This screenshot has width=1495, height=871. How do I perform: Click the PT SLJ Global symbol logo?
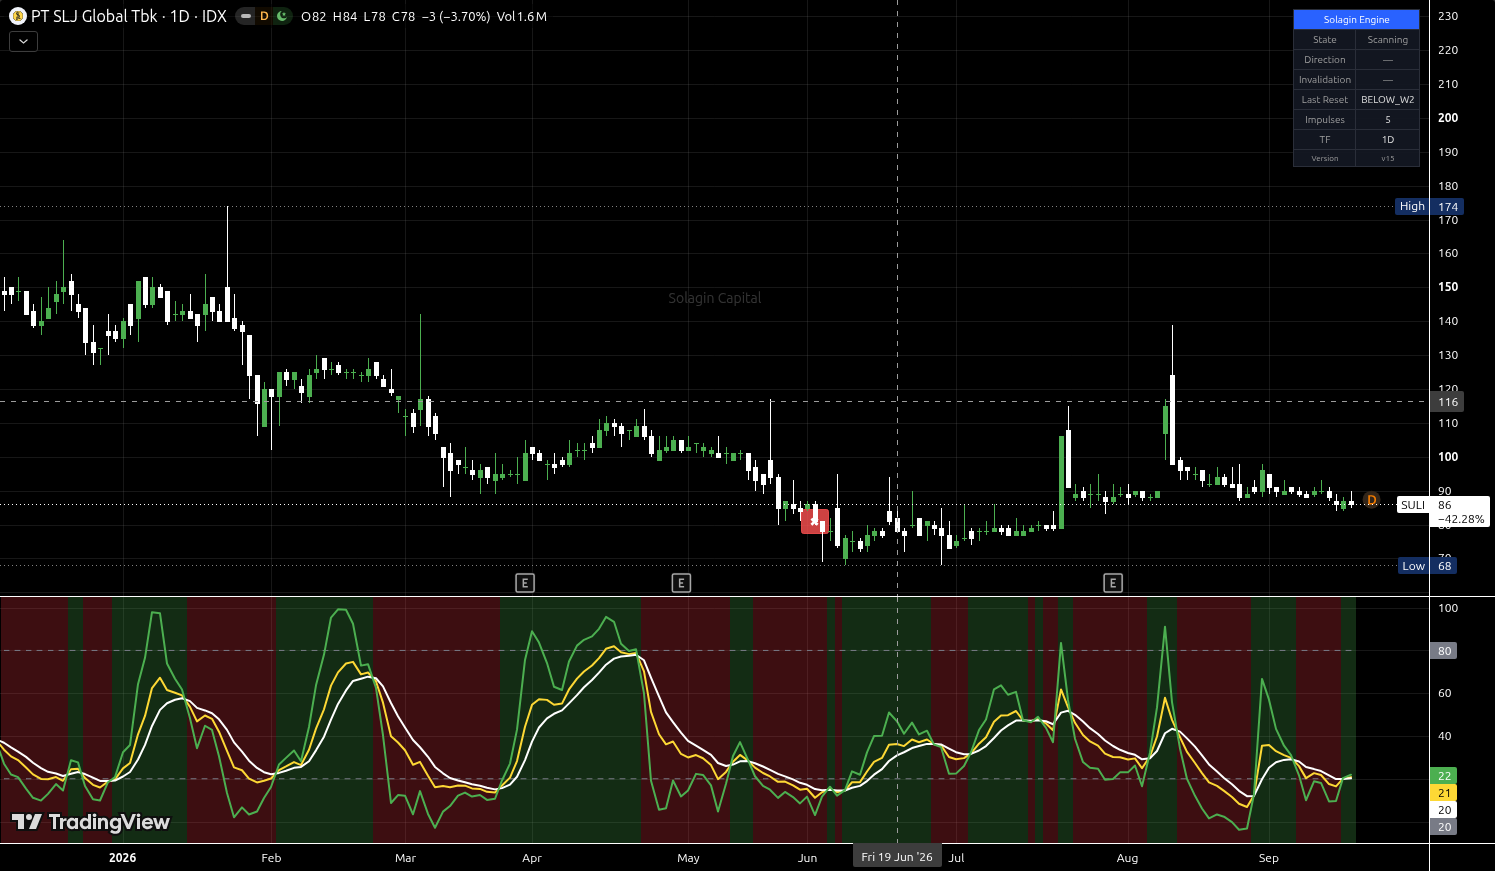point(17,16)
